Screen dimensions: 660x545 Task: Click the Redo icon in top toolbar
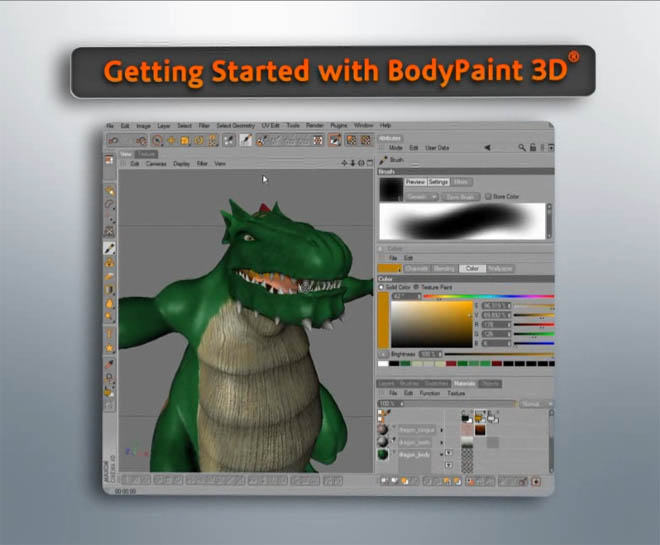tap(141, 141)
